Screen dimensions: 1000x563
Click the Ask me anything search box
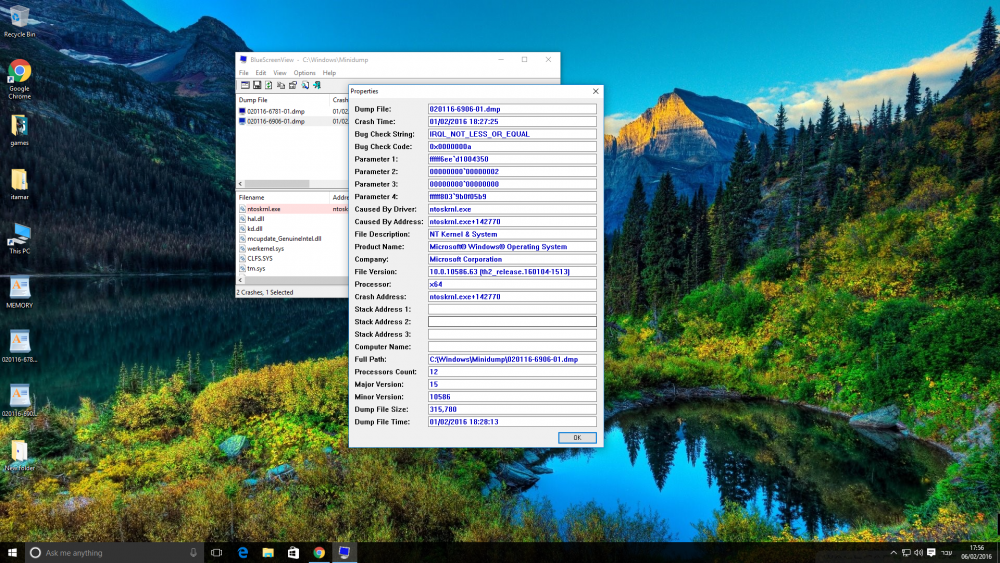[114, 553]
